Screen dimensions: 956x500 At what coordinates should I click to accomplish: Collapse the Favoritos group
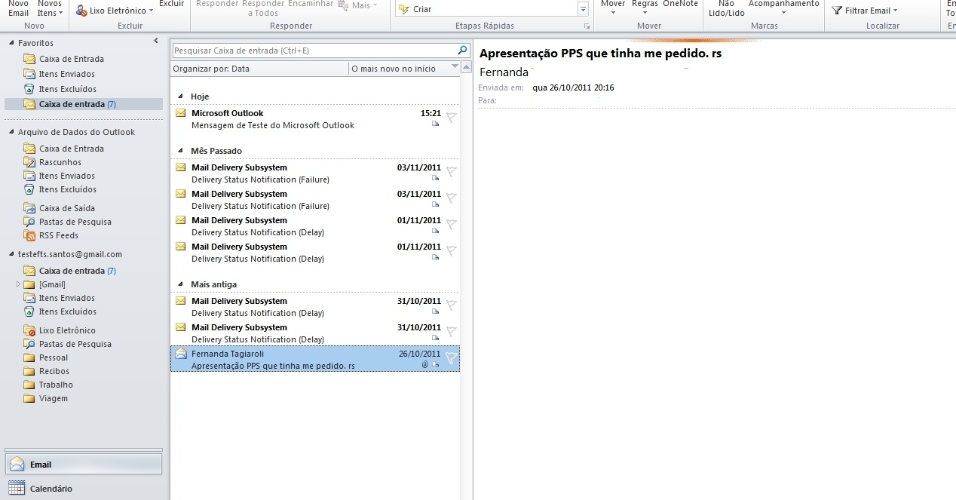11,43
